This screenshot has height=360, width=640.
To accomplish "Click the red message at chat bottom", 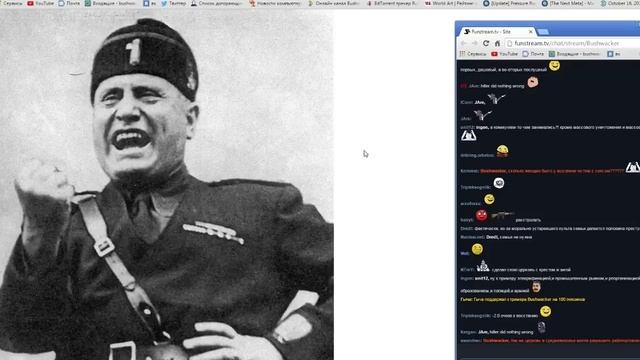I will click(561, 340).
